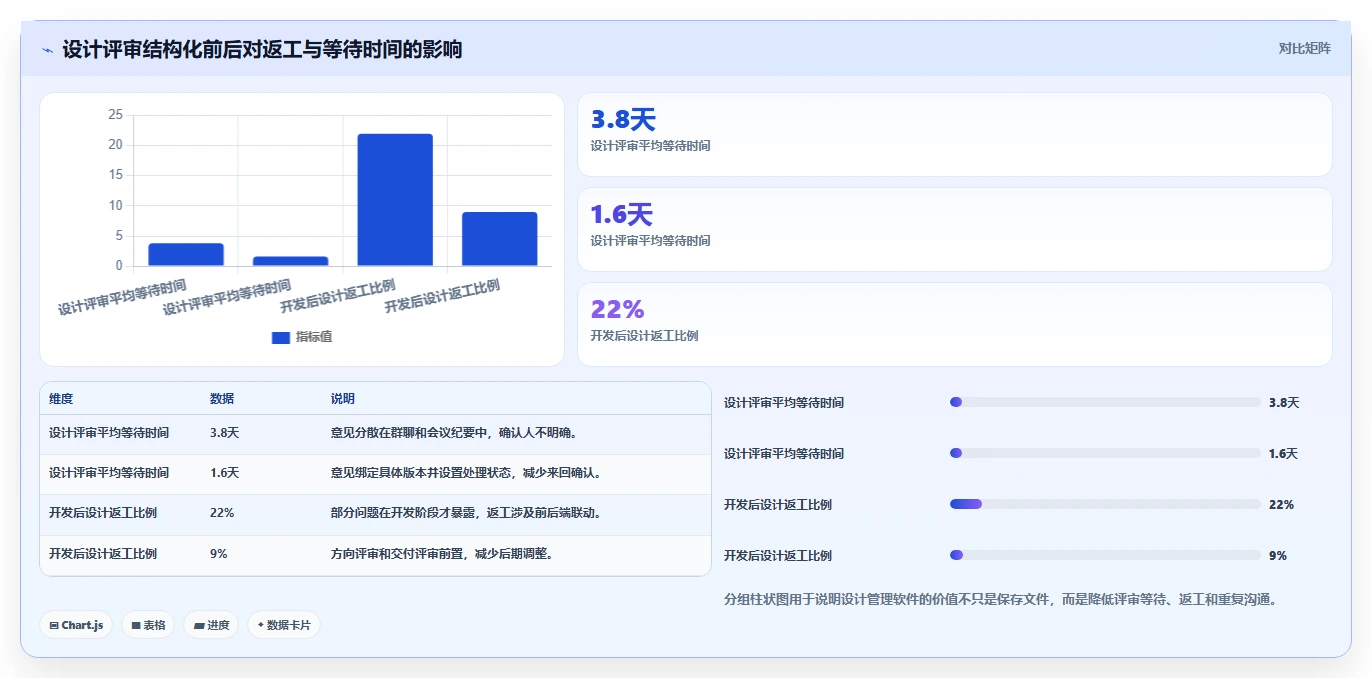Click the chart bar reaching about 3.8
Screen dimensions: 1372x678
pos(186,255)
